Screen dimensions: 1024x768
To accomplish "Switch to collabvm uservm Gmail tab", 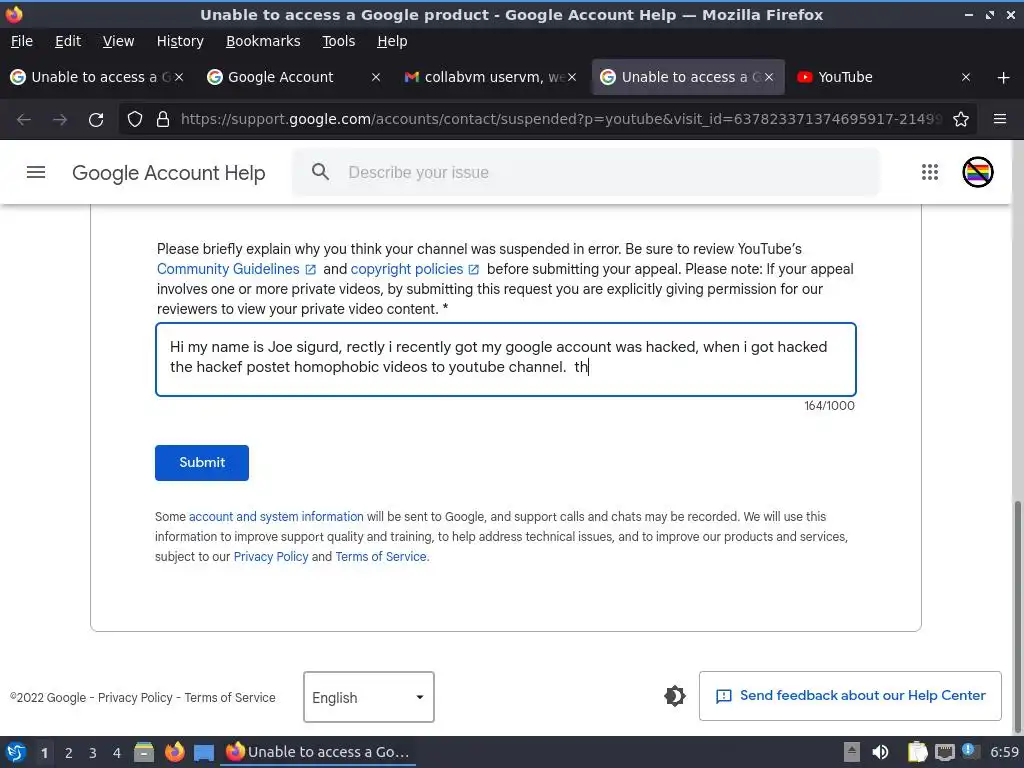I will click(490, 78).
